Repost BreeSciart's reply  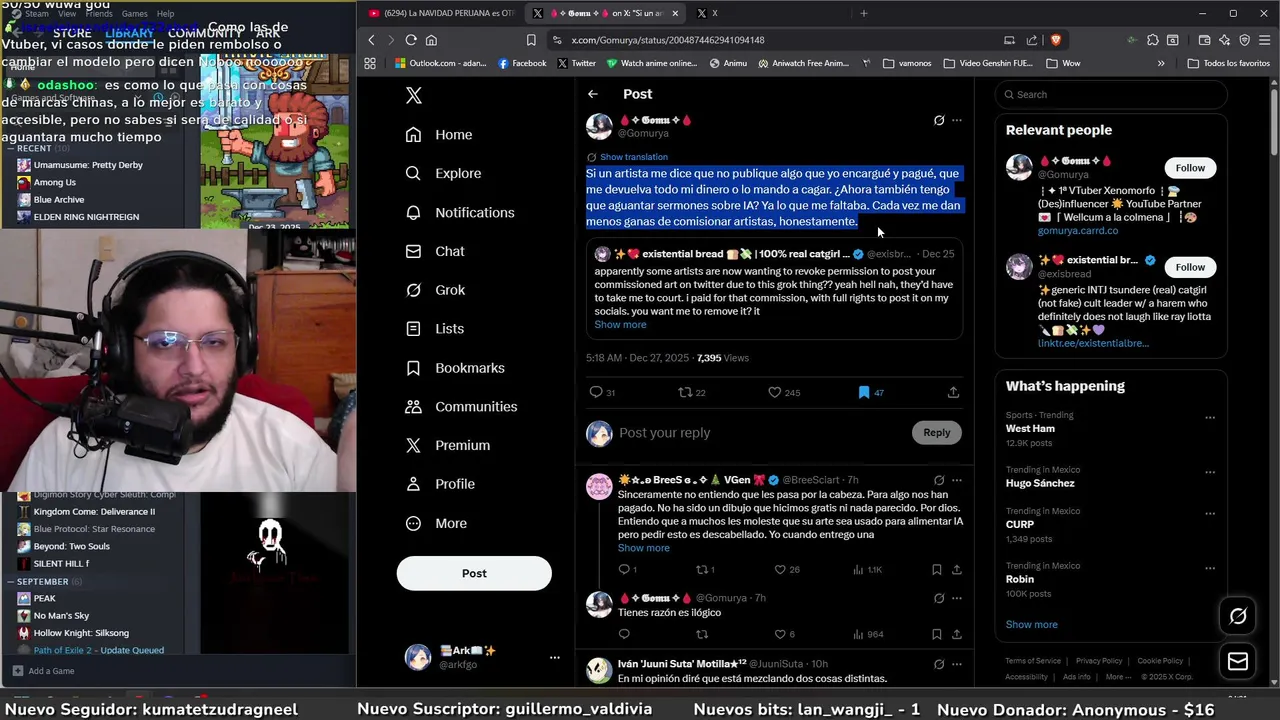702,570
